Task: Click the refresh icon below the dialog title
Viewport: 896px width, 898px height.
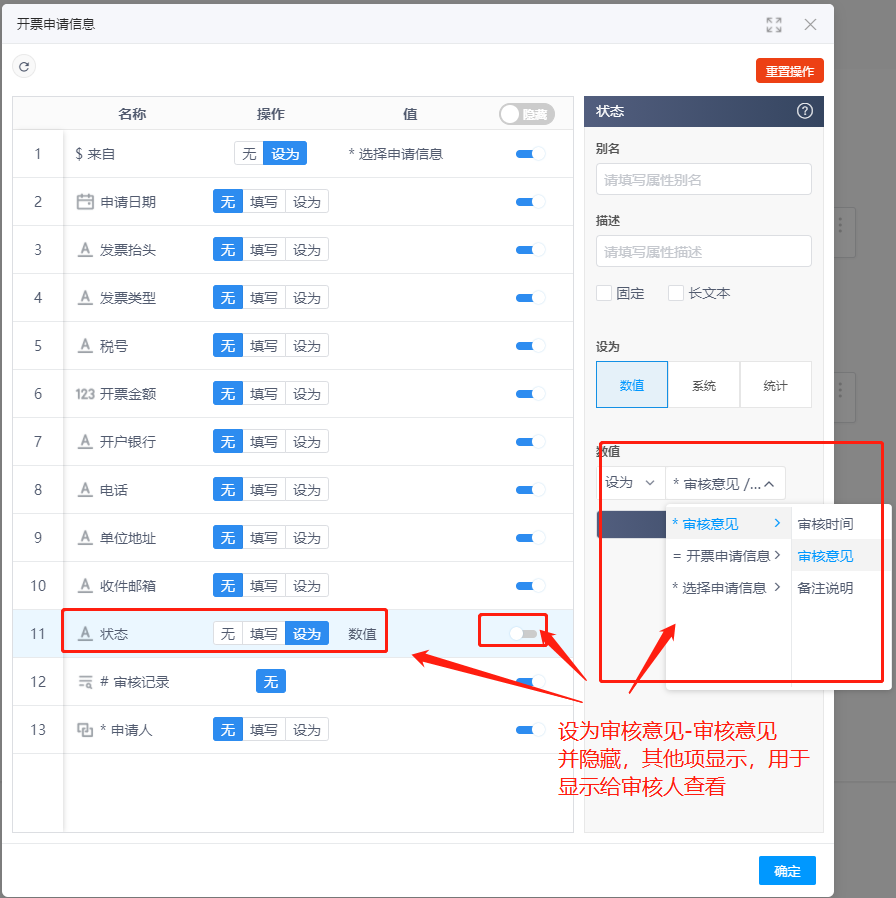Action: [24, 66]
